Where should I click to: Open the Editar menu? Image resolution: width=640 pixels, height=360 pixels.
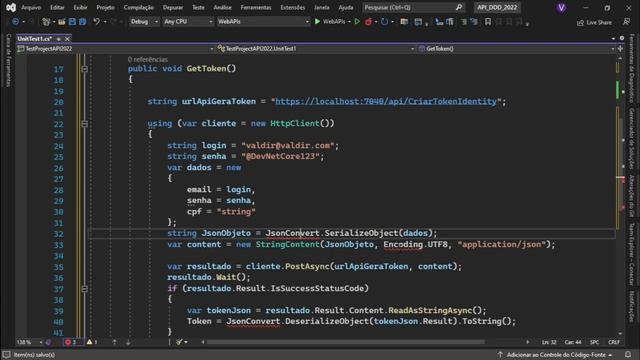57,7
